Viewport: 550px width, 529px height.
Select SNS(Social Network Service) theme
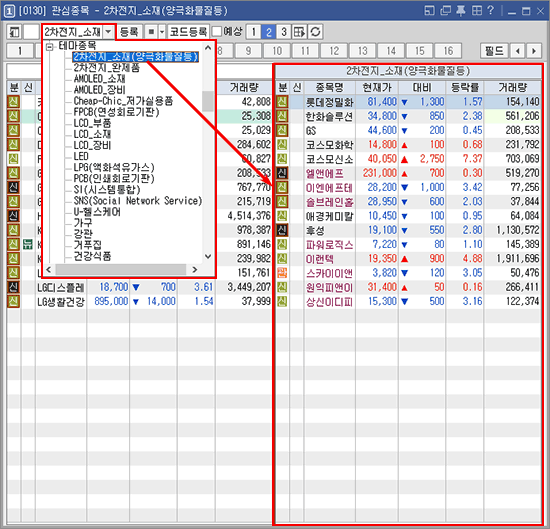pyautogui.click(x=138, y=201)
